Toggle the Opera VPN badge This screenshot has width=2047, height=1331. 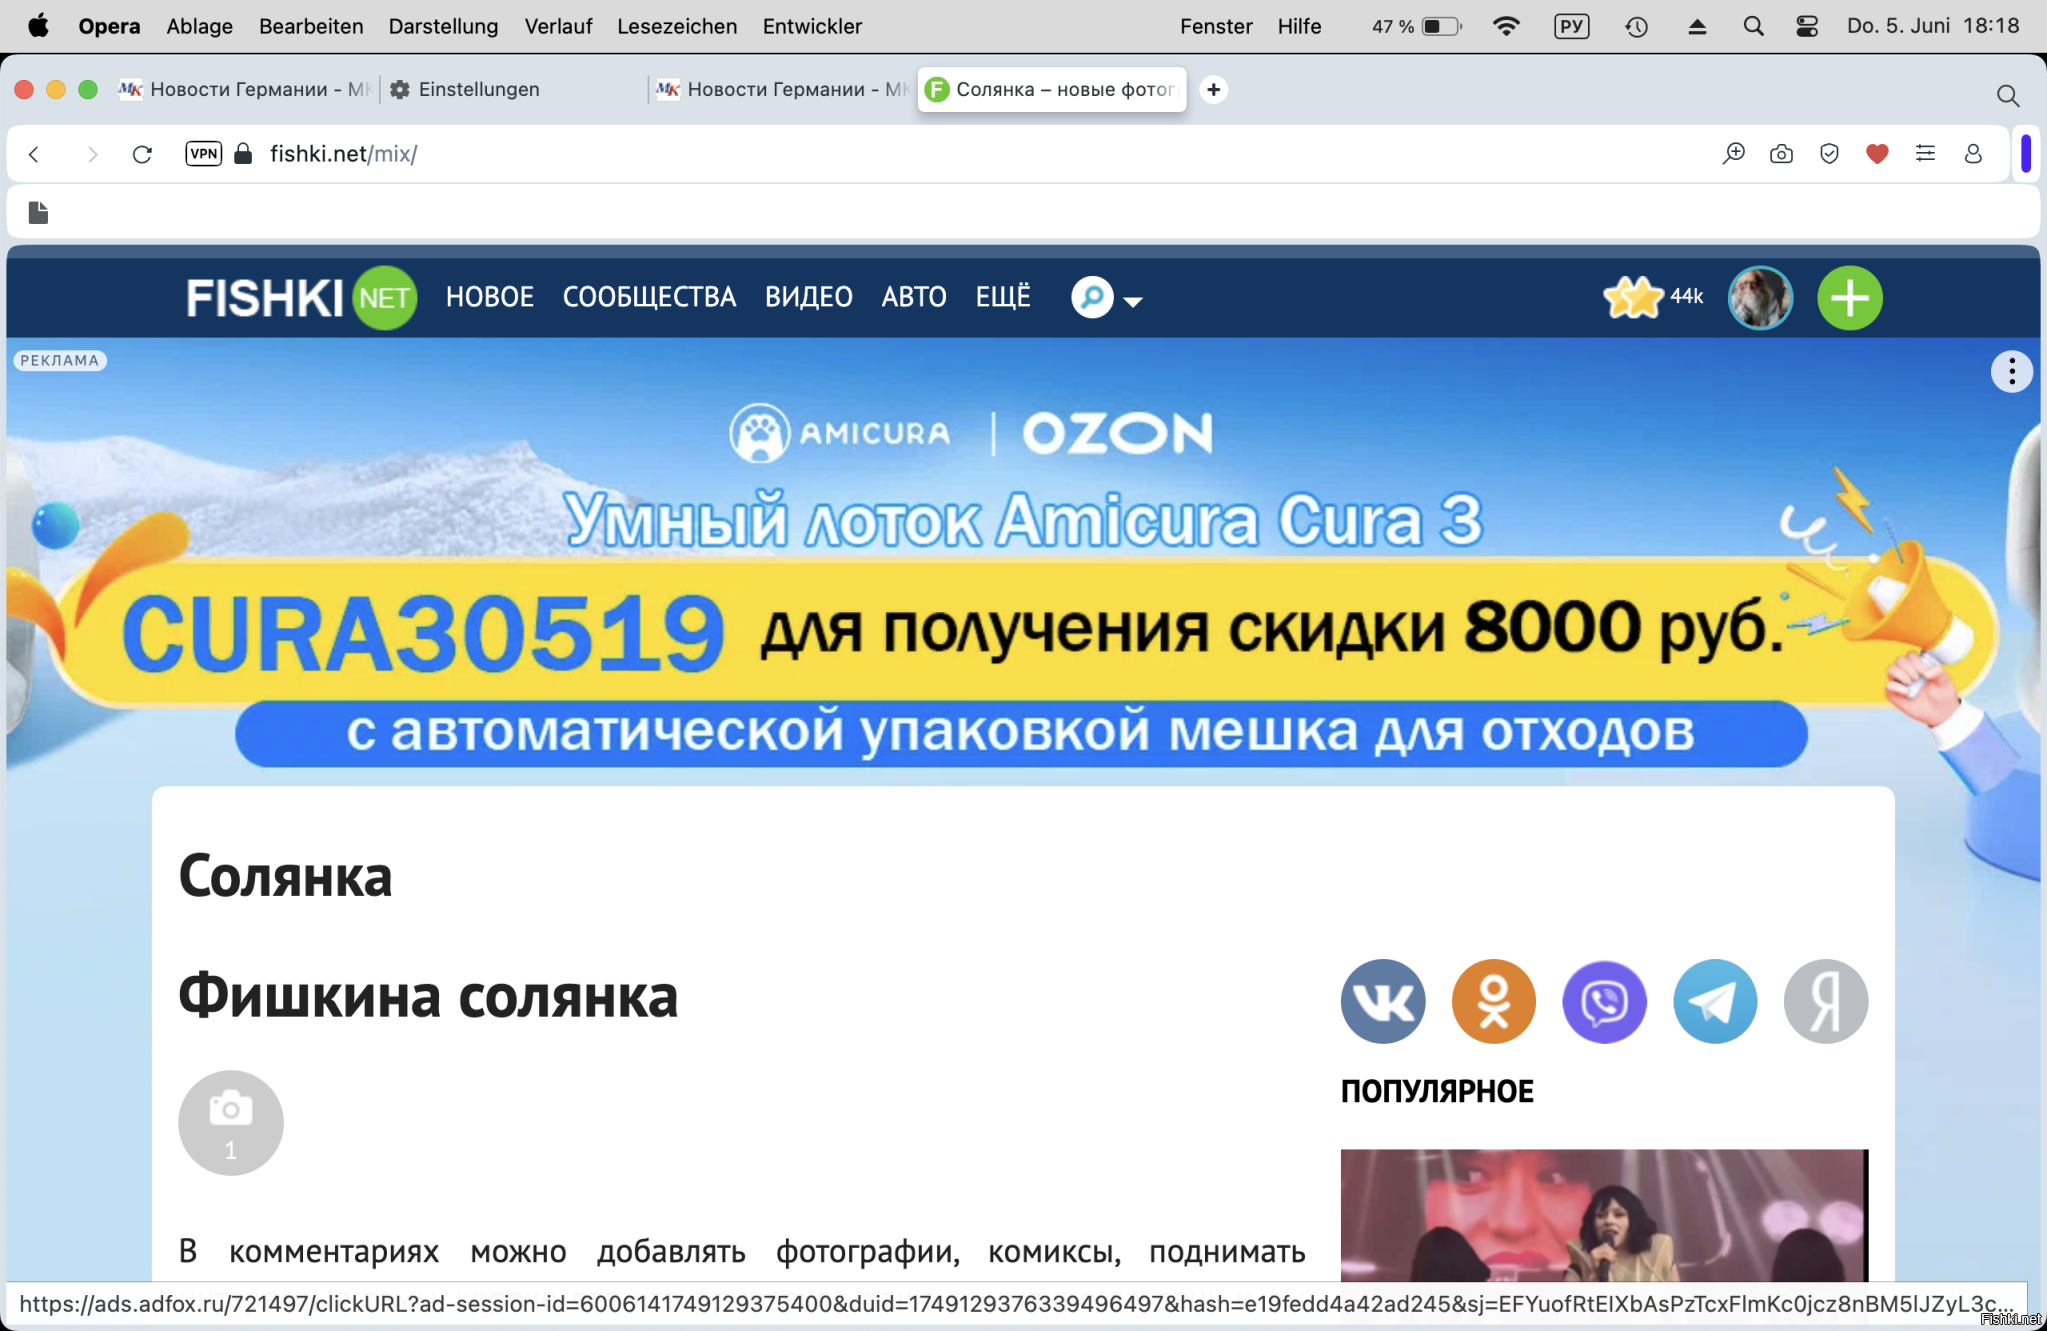coord(204,153)
